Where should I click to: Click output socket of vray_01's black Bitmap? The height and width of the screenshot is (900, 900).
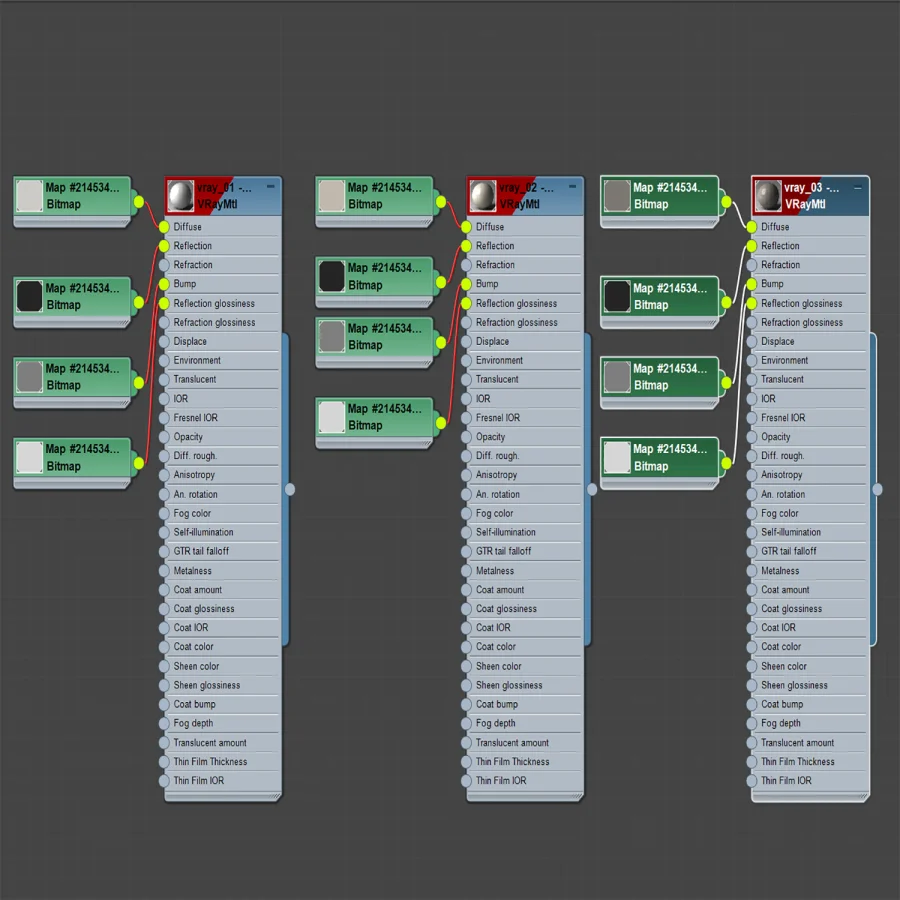click(139, 302)
